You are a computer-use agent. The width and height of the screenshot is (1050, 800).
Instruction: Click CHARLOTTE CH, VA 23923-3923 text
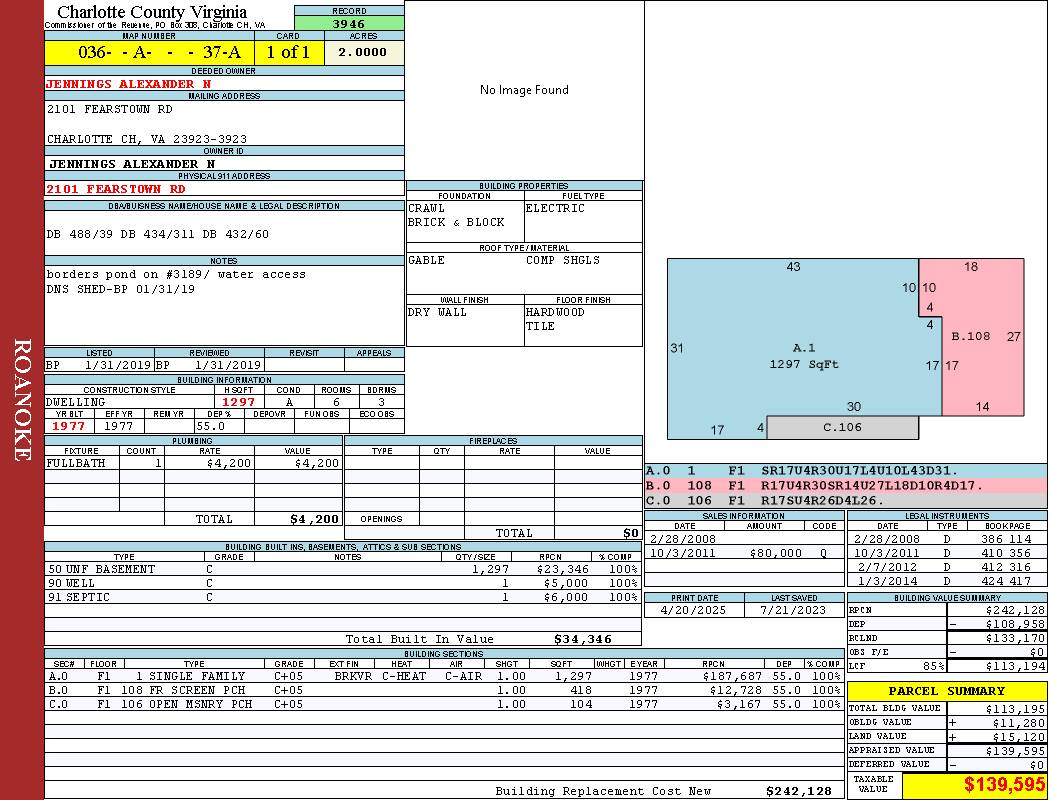[x=147, y=139]
